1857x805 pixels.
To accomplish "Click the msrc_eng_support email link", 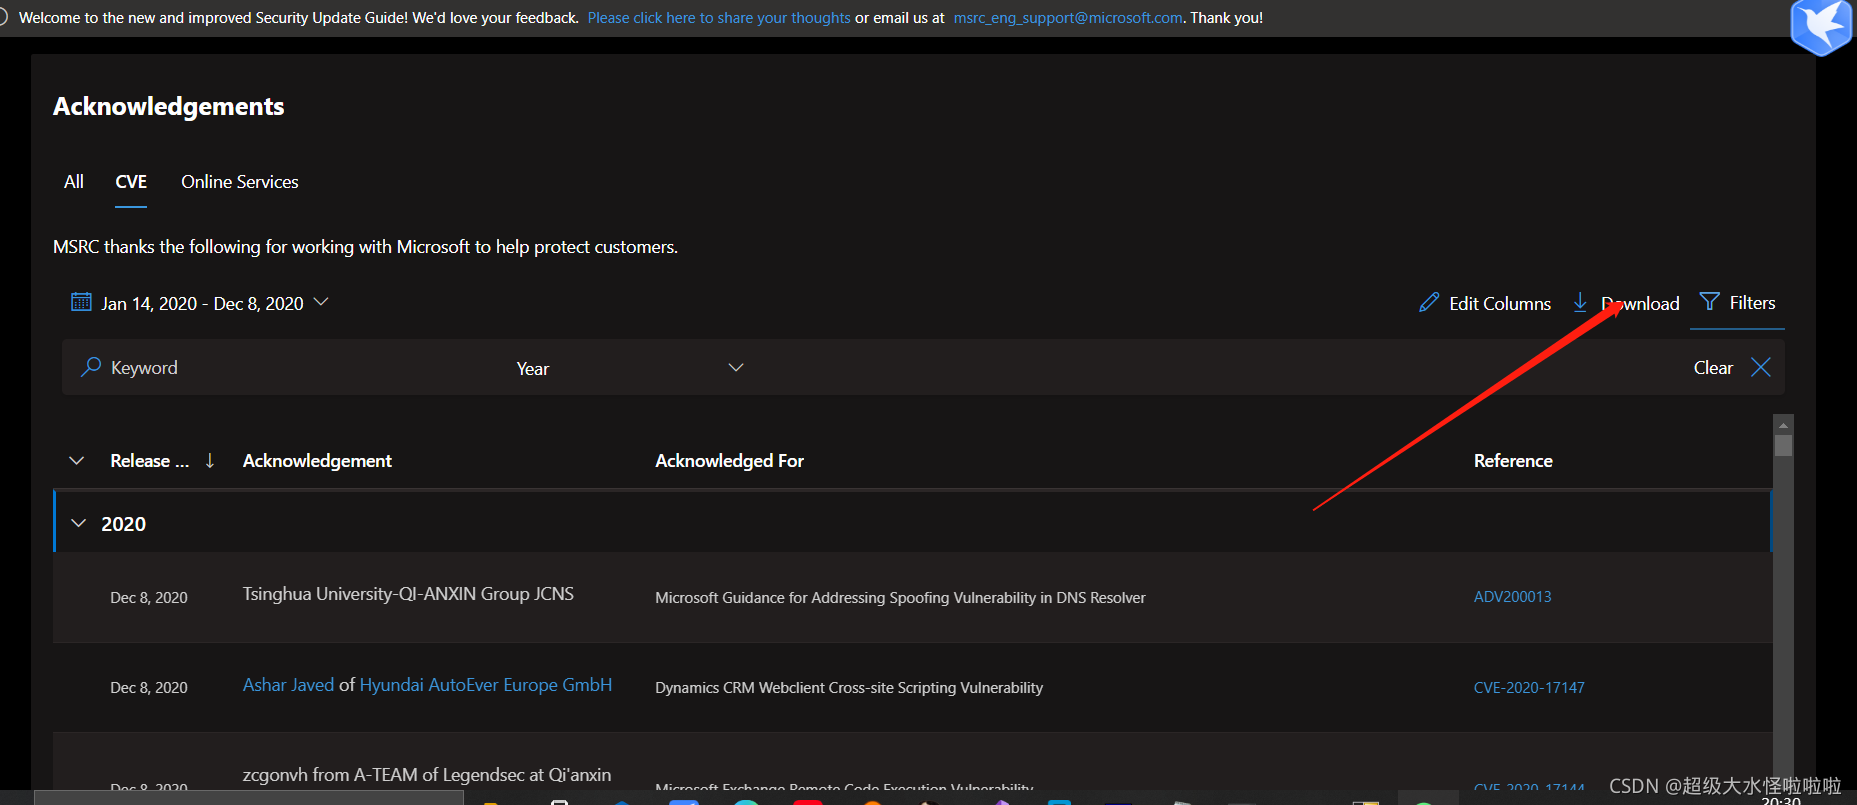I will coord(1068,18).
